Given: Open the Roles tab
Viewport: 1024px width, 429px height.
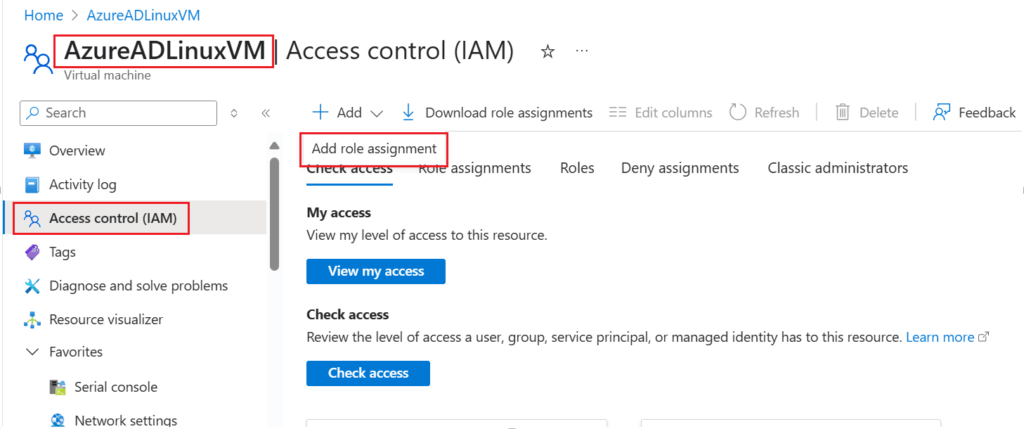Looking at the screenshot, I should pos(577,168).
